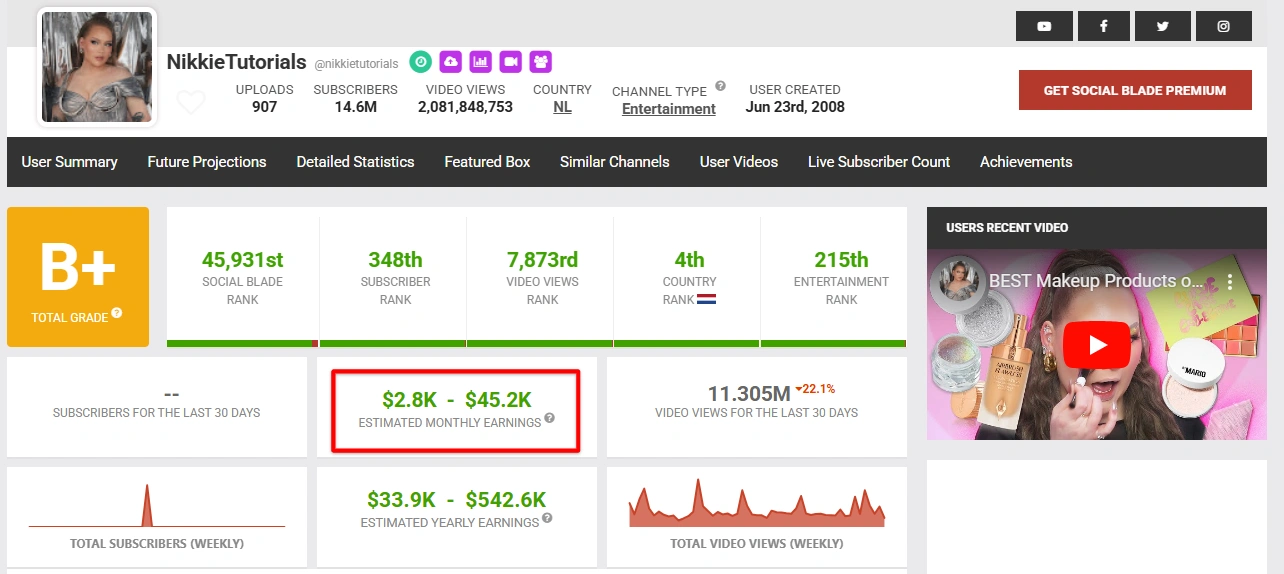1284x574 pixels.
Task: Click help icon beside Estimated Yearly Earnings
Action: [x=547, y=518]
